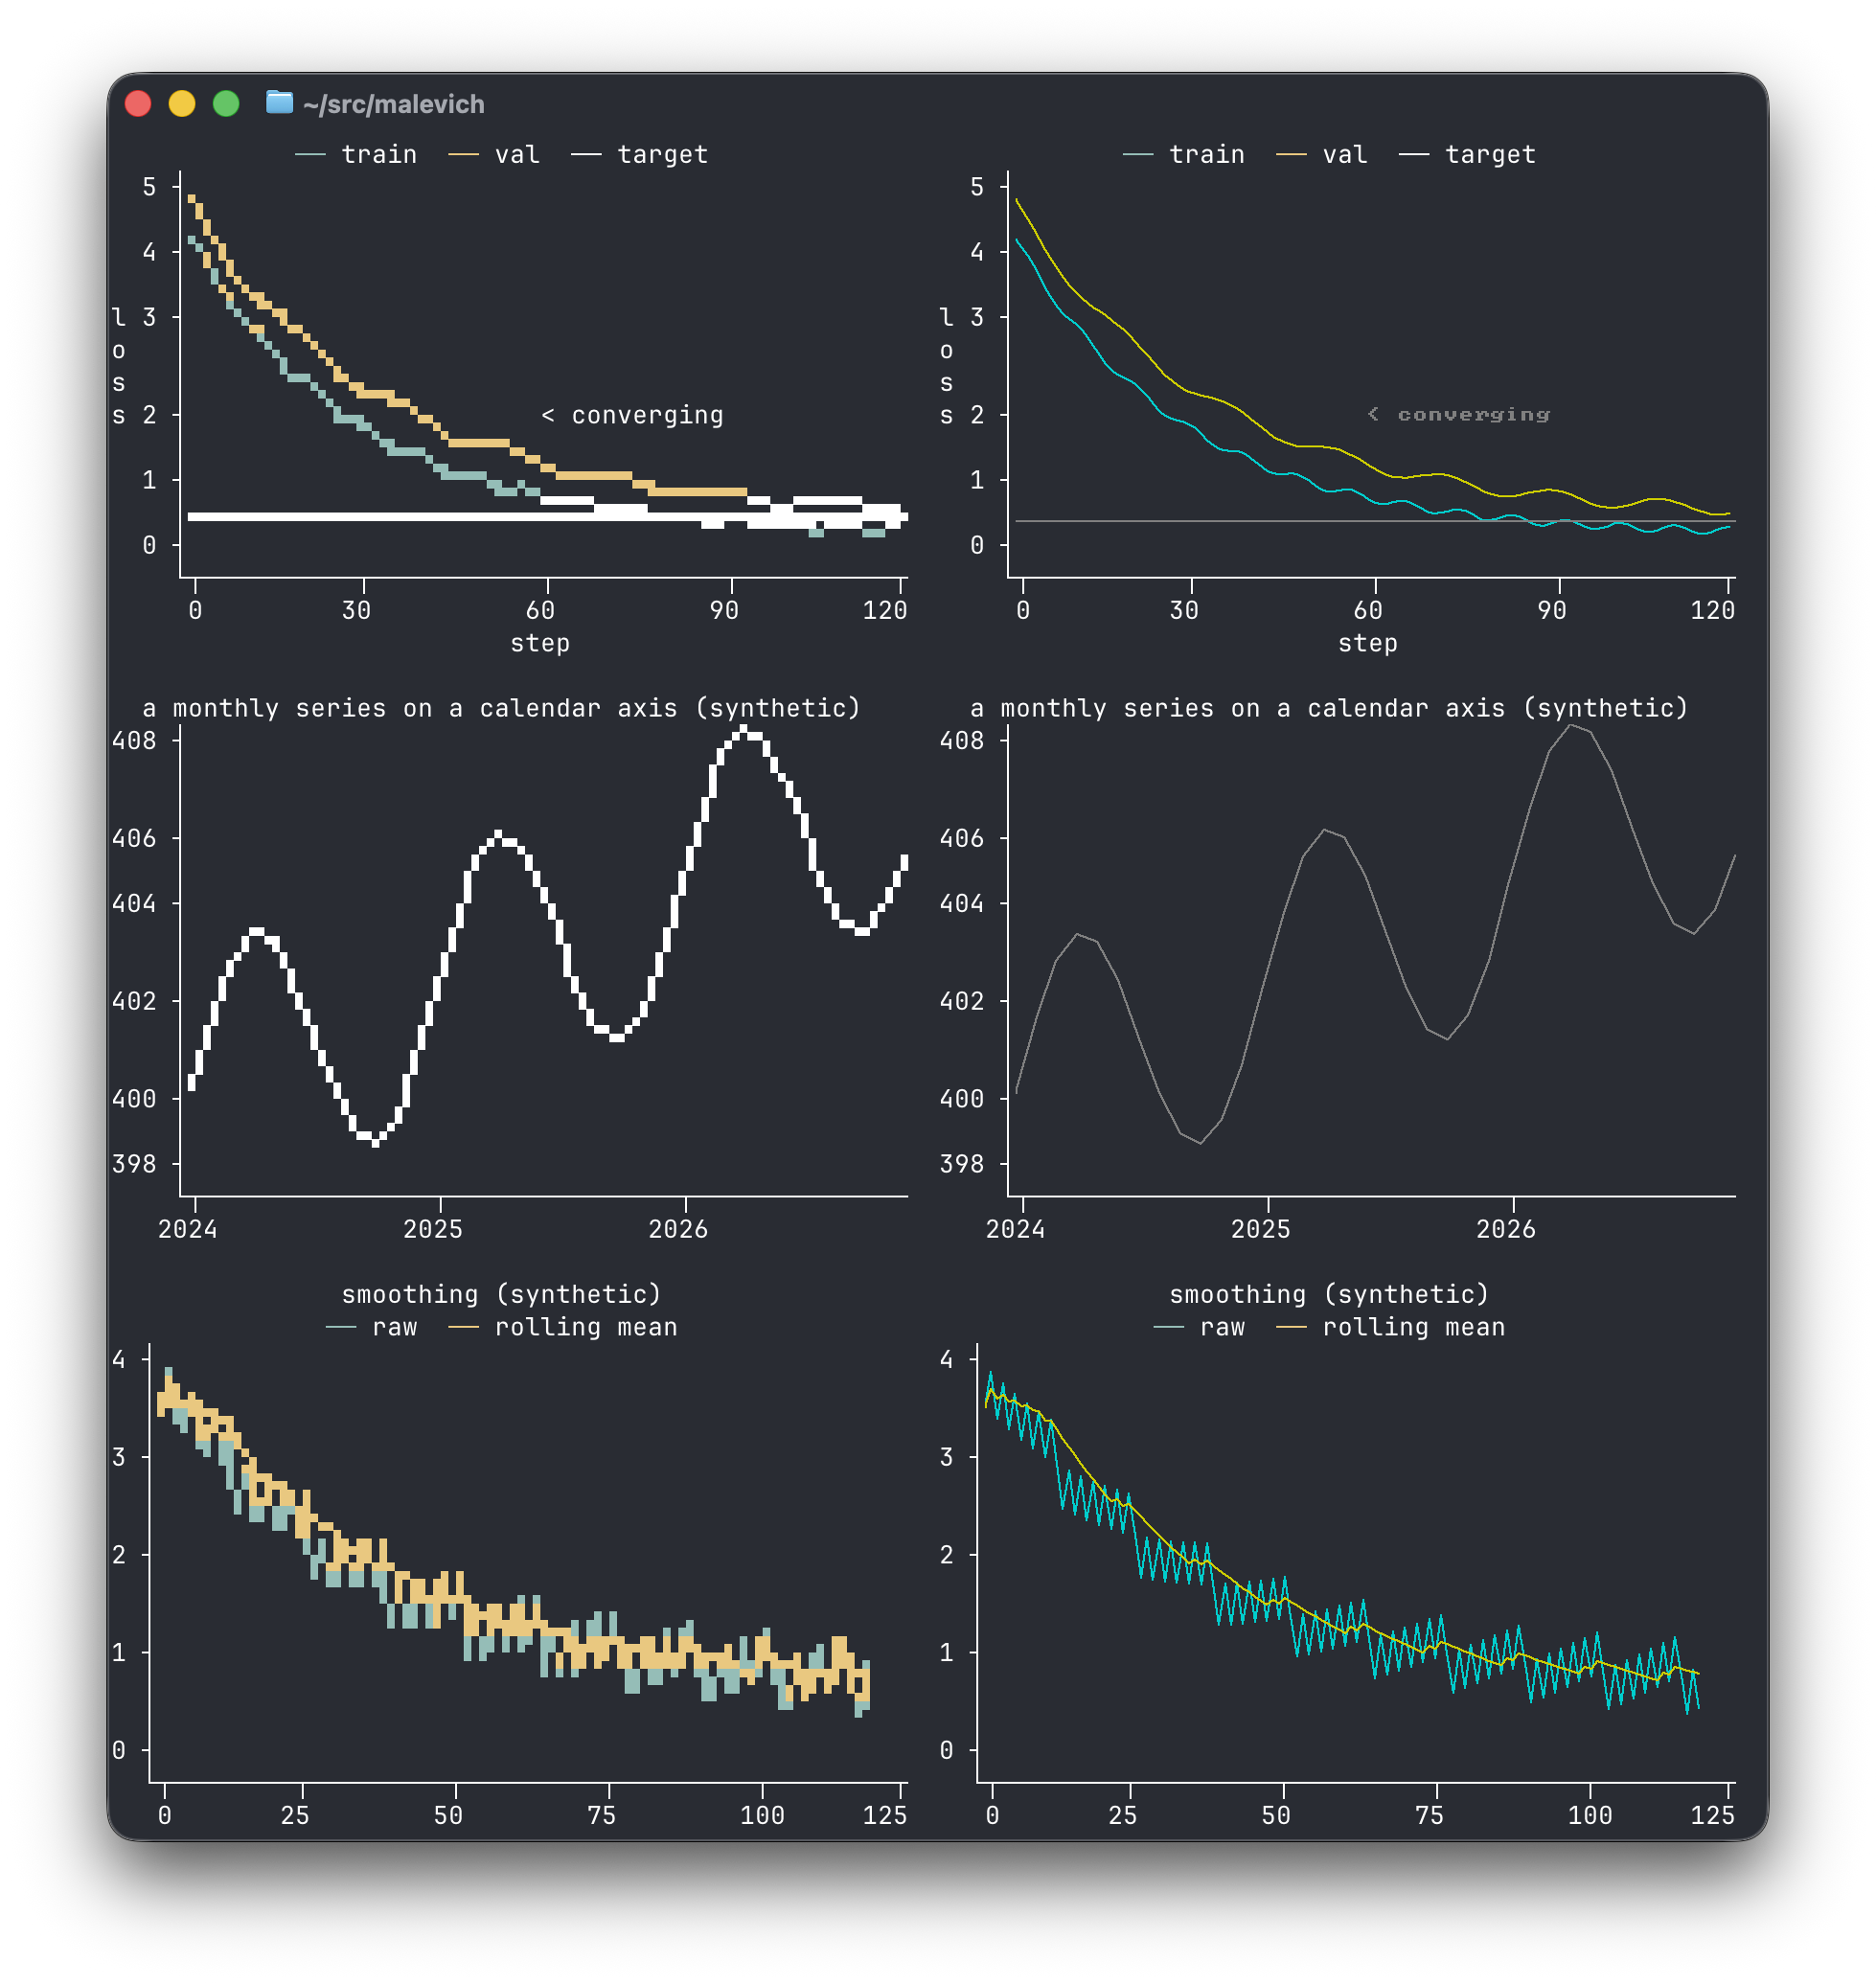Click the '408' axis value beside the thick white curve
The image size is (1876, 1983).
134,741
